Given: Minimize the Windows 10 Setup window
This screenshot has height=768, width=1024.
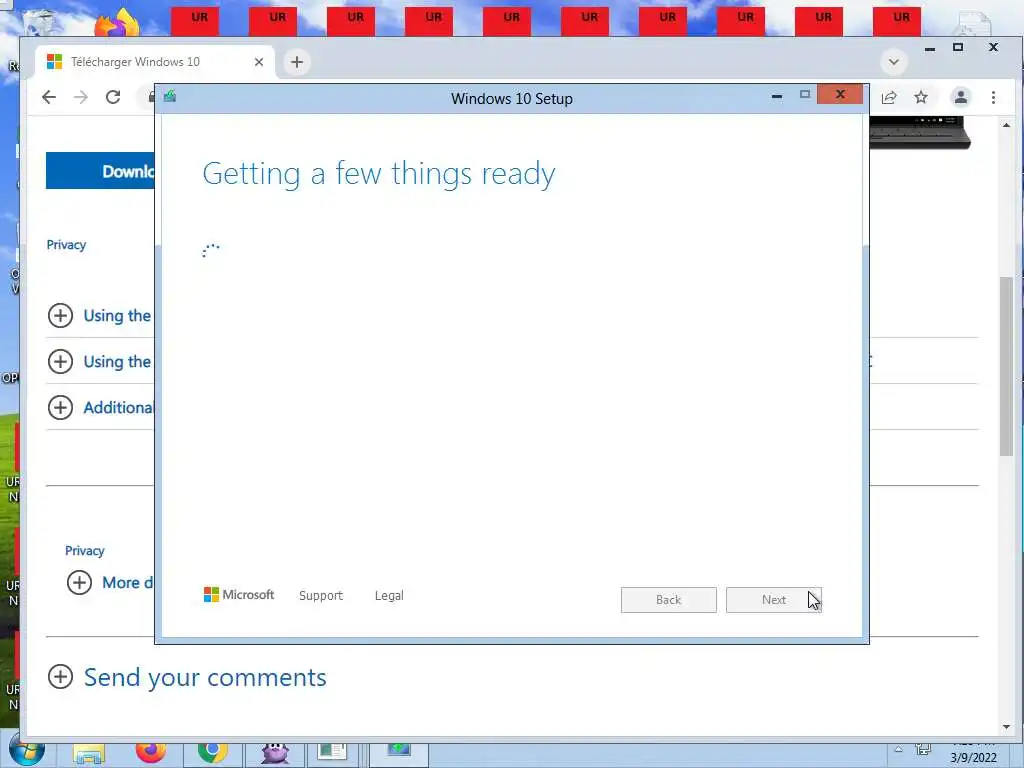Looking at the screenshot, I should [x=776, y=96].
